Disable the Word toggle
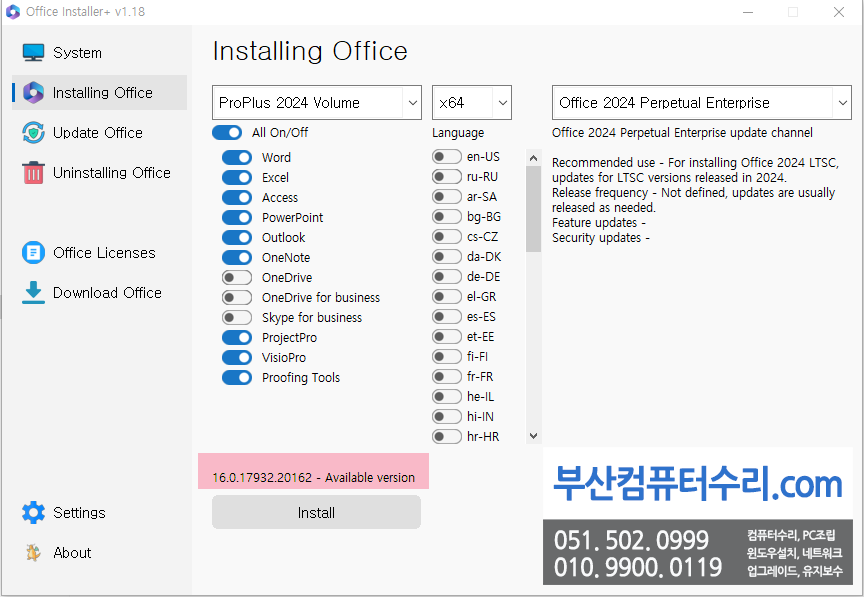864x597 pixels. (x=237, y=158)
